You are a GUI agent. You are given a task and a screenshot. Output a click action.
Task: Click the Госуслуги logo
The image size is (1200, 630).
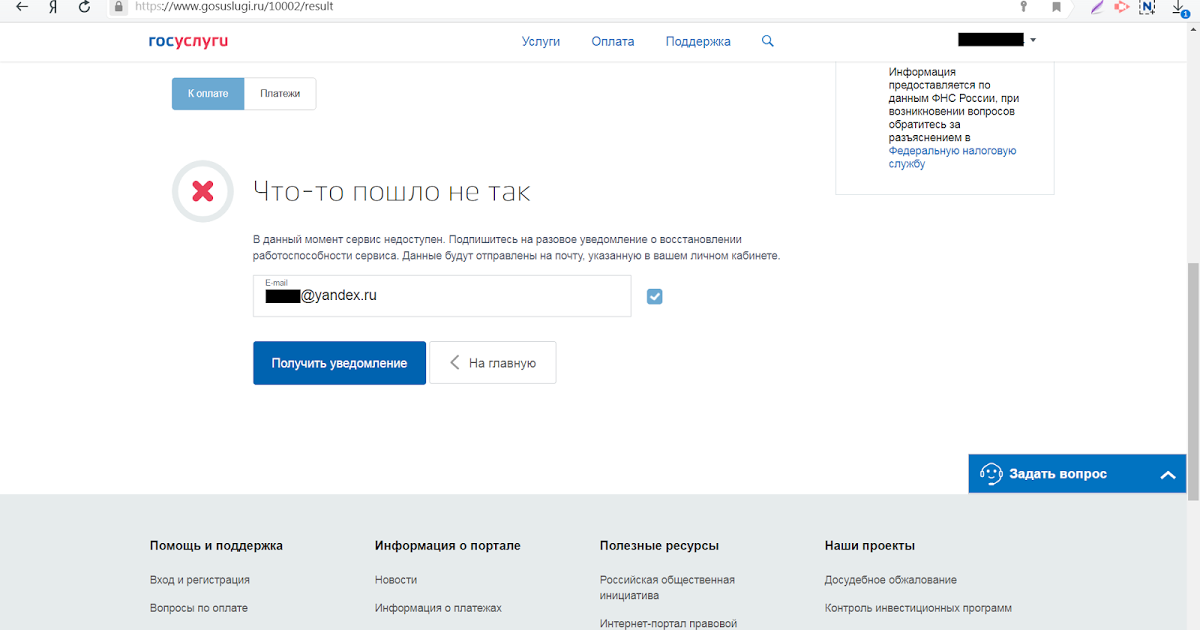pos(188,41)
